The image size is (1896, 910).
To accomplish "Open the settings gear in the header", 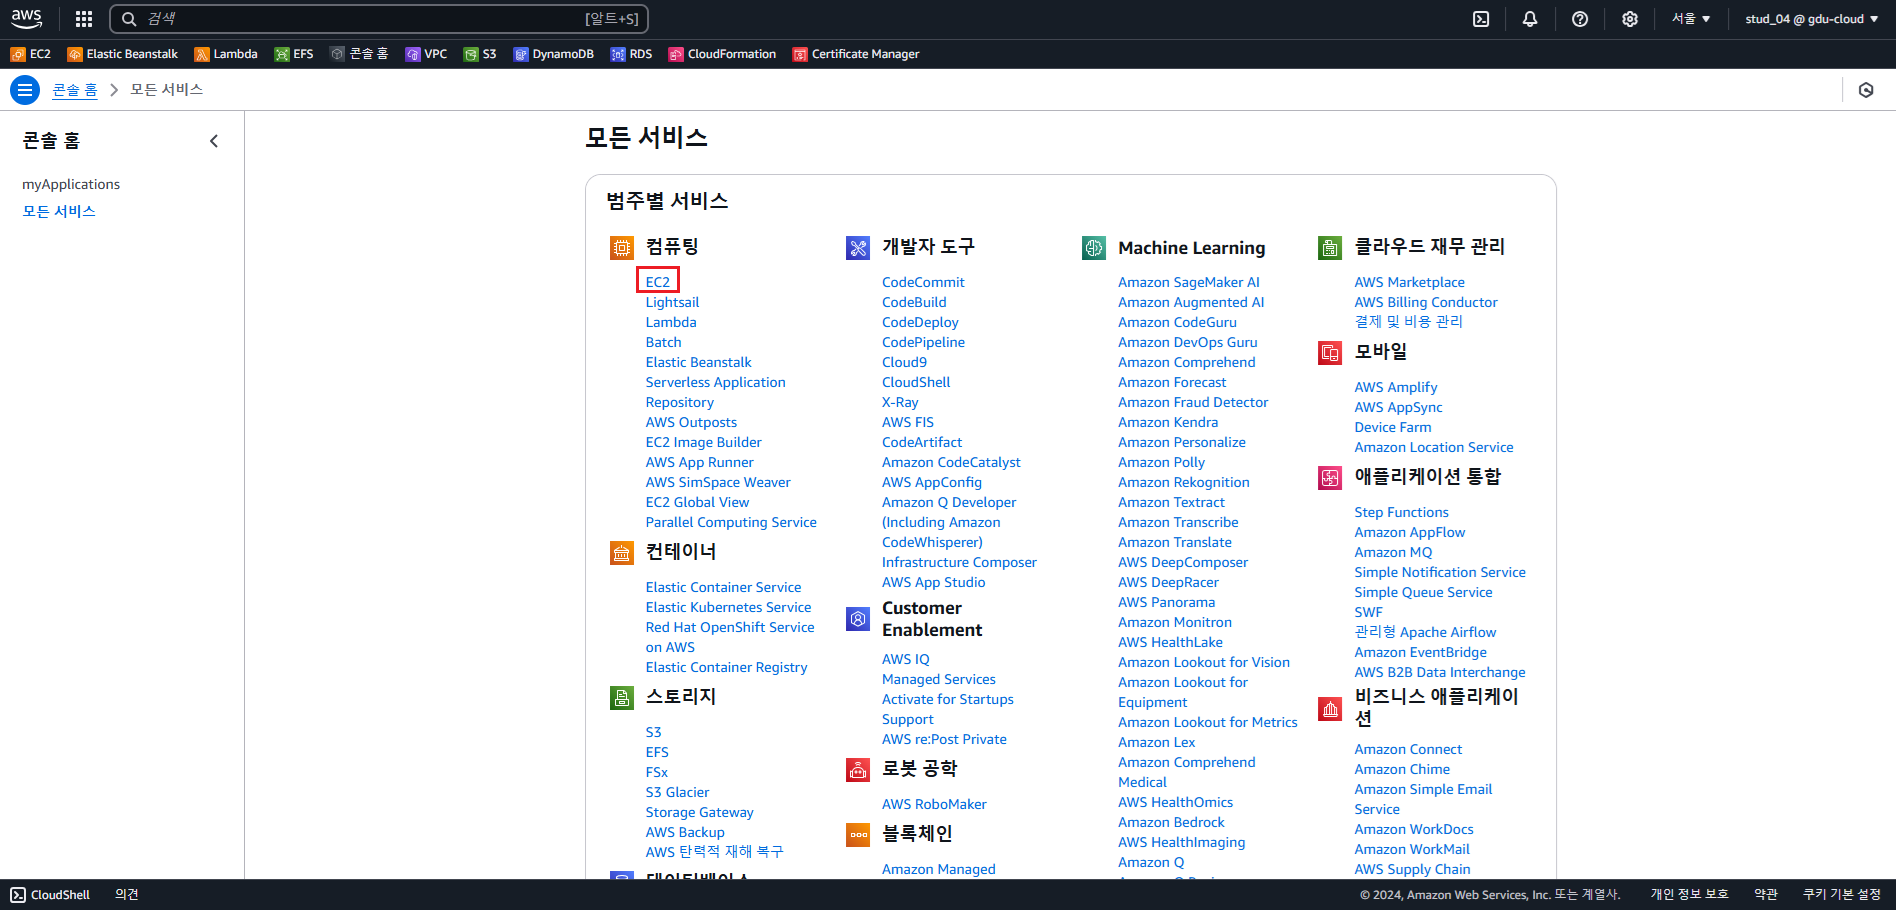I will click(1630, 19).
